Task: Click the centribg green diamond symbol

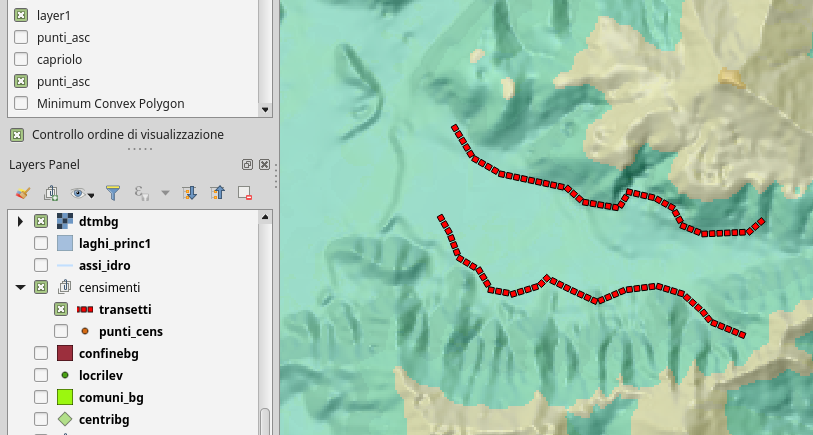Action: (x=65, y=419)
